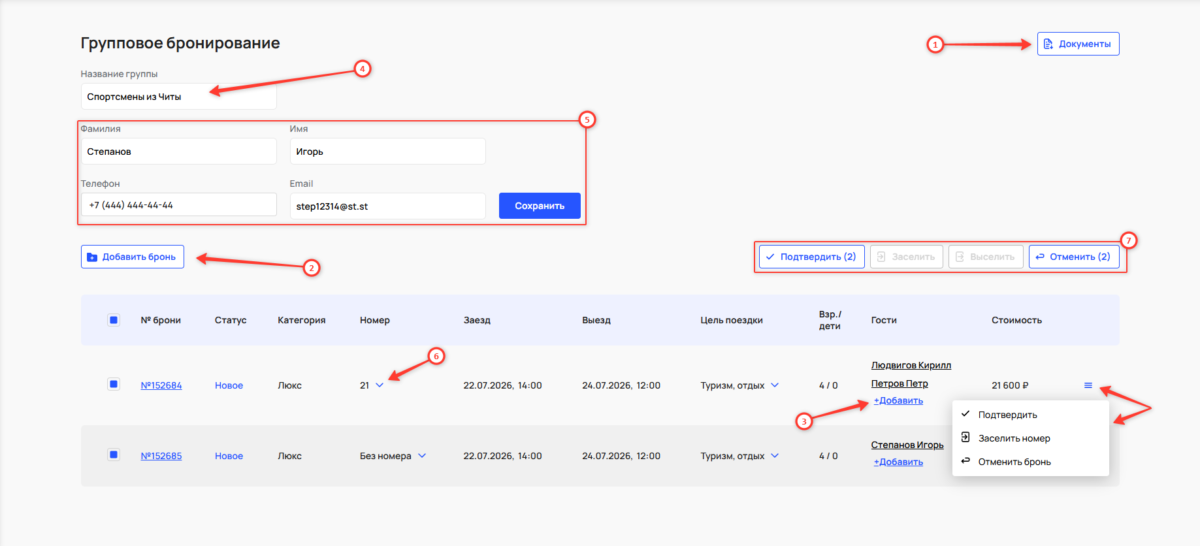Click the Стоимость column header
The image size is (1200, 546).
(x=1016, y=321)
